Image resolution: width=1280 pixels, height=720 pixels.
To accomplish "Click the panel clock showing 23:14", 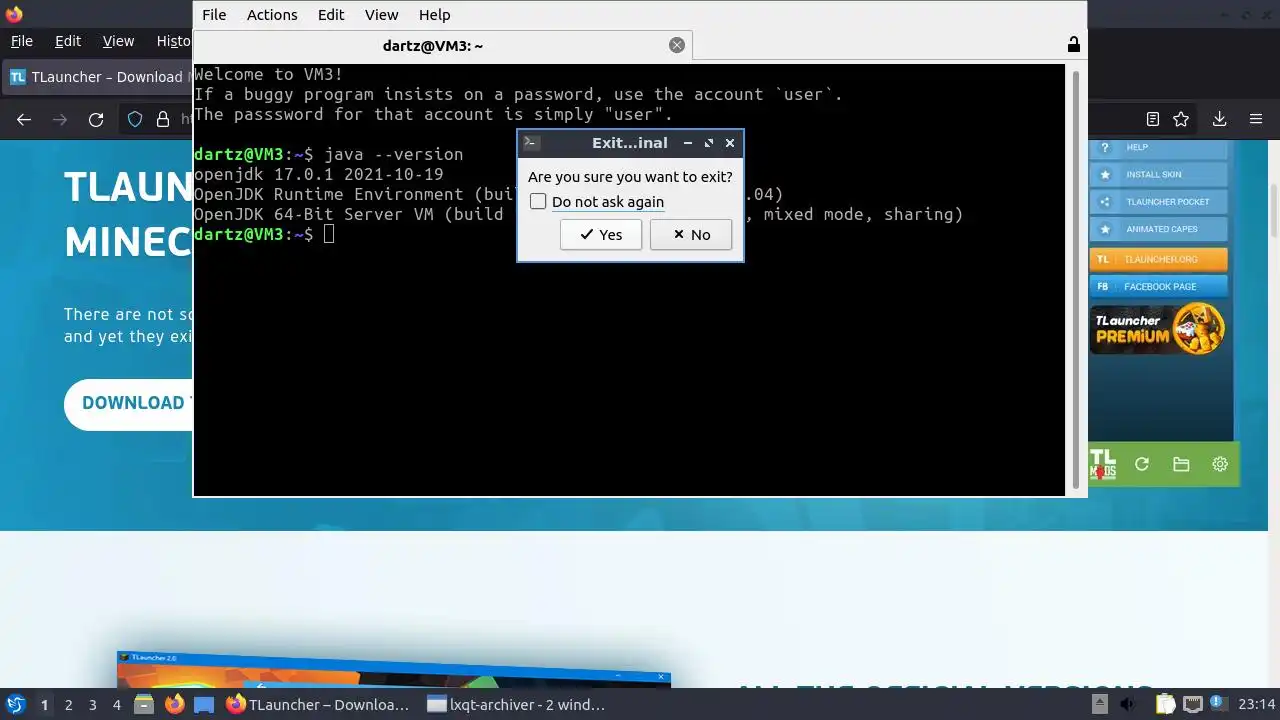I will [1257, 705].
